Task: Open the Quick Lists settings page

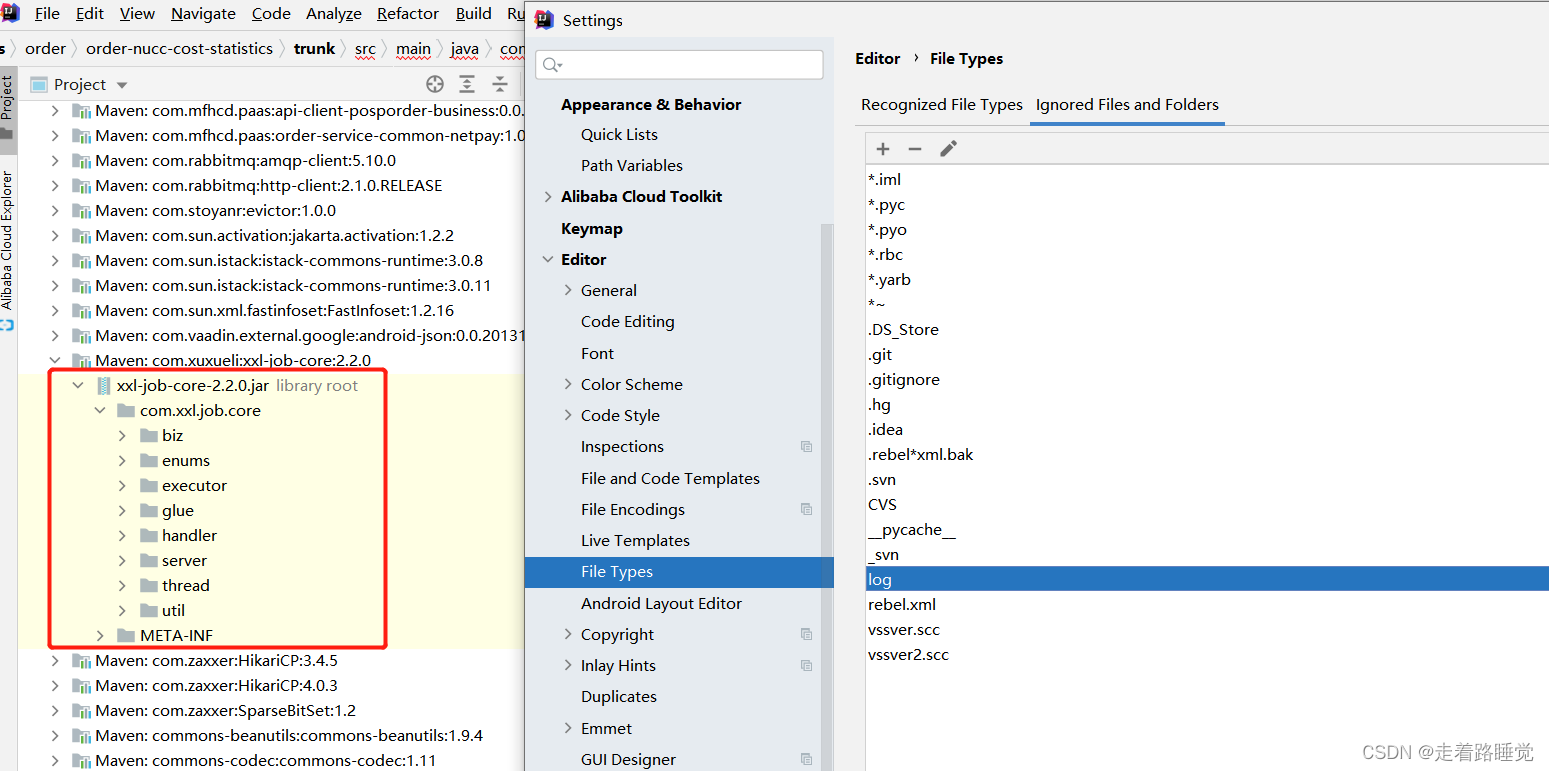Action: [x=619, y=135]
